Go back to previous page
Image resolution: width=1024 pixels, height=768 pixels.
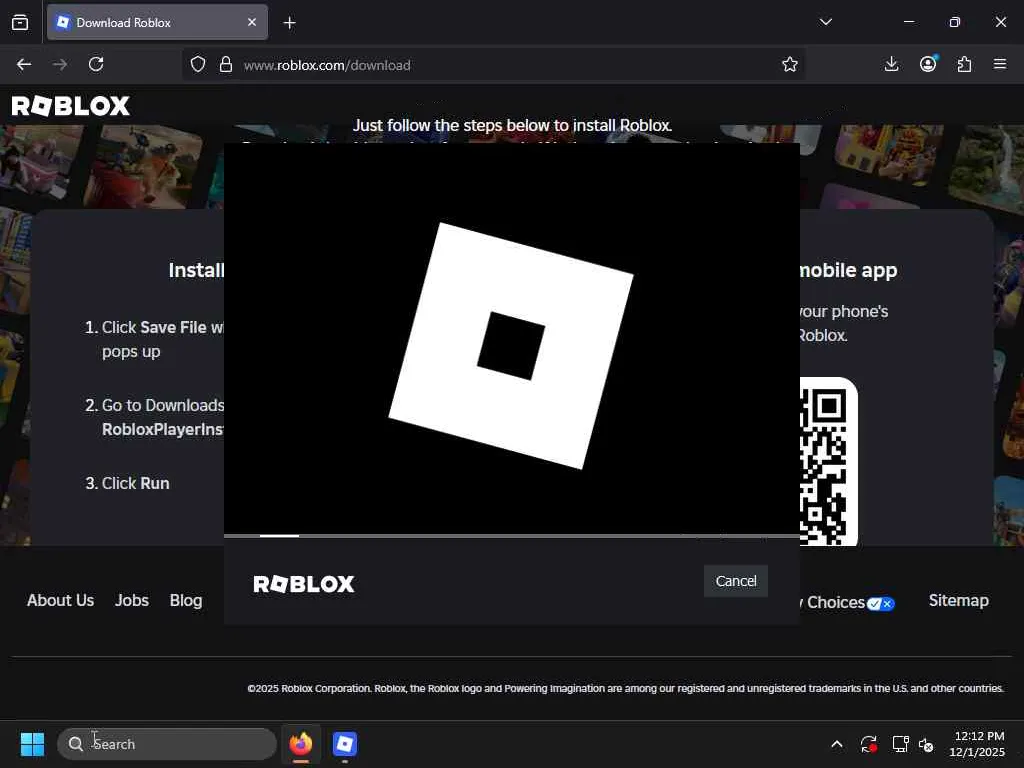(24, 64)
